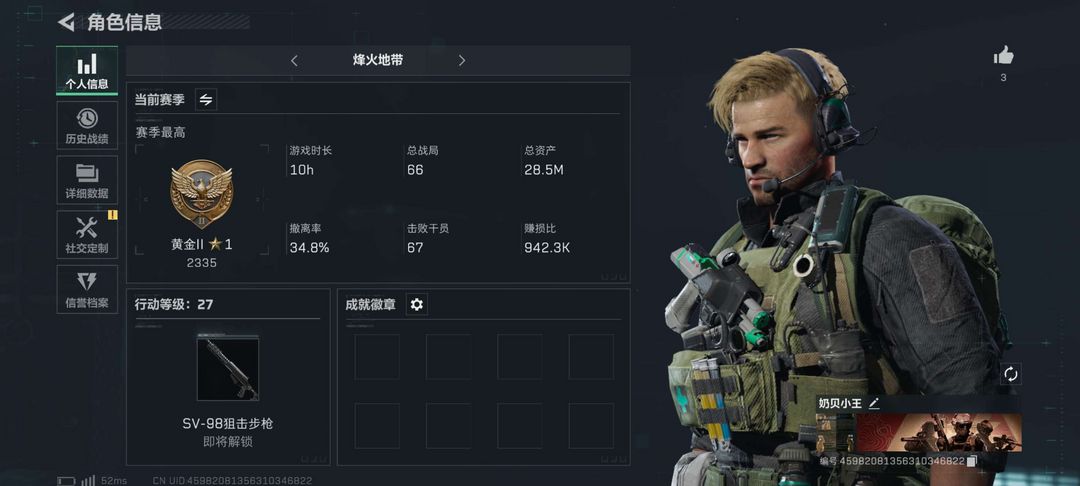Click the thumbs-up like icon
Image resolution: width=1080 pixels, height=486 pixels.
click(1004, 56)
